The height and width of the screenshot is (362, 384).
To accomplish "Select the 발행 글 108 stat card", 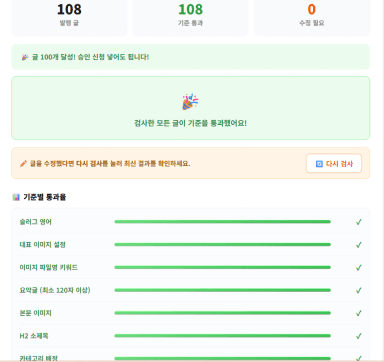I will (69, 17).
